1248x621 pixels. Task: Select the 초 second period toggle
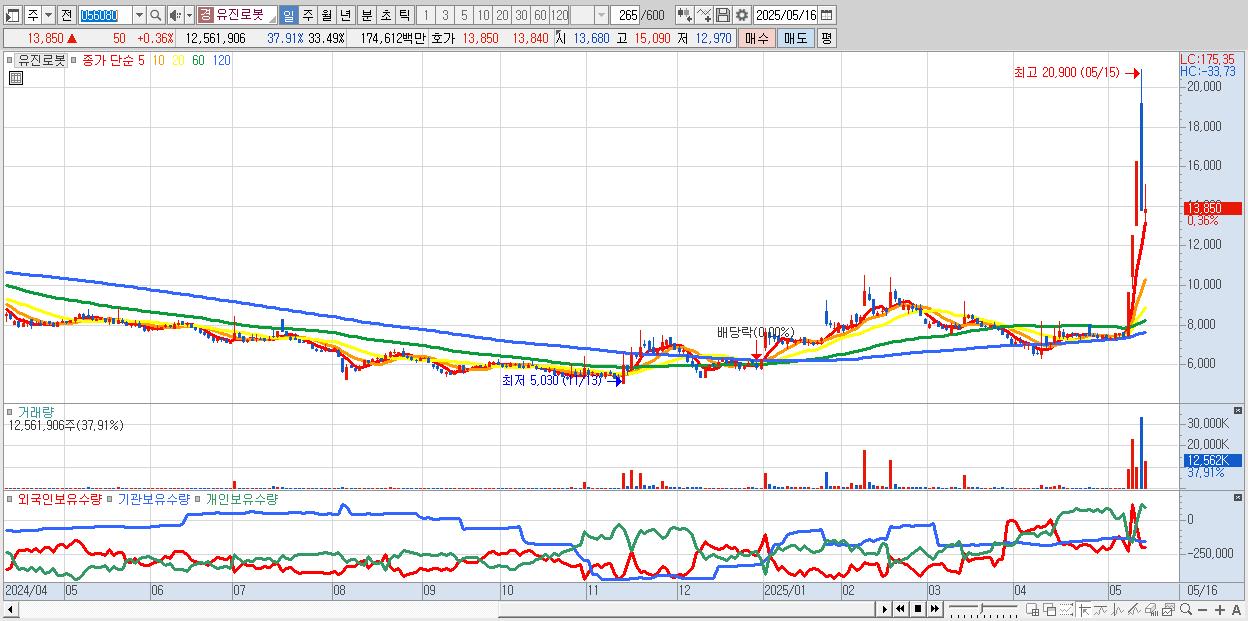(386, 15)
